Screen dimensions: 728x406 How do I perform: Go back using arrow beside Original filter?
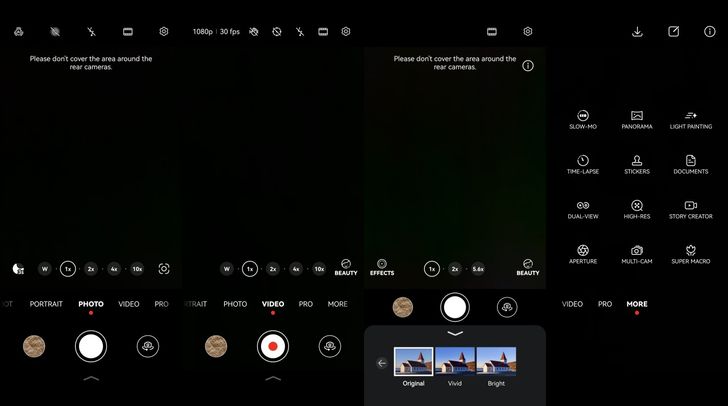tap(381, 363)
